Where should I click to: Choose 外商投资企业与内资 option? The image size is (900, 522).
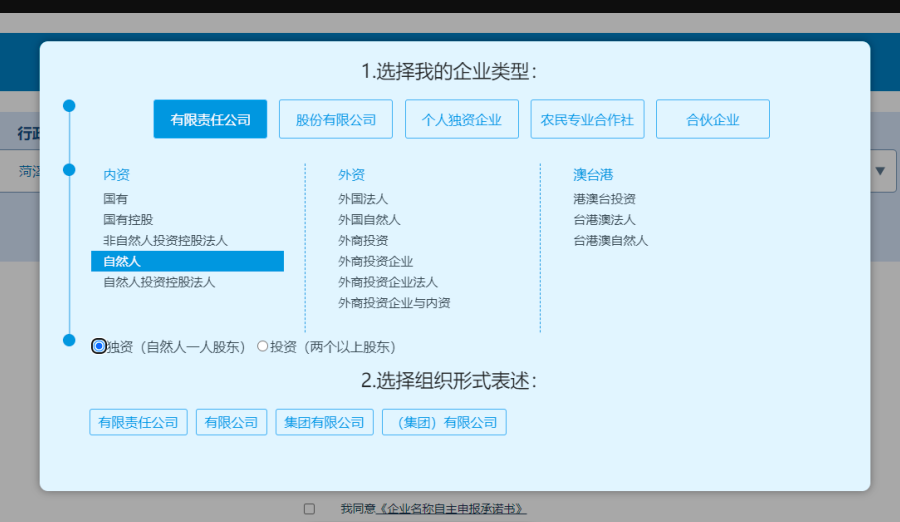(394, 303)
